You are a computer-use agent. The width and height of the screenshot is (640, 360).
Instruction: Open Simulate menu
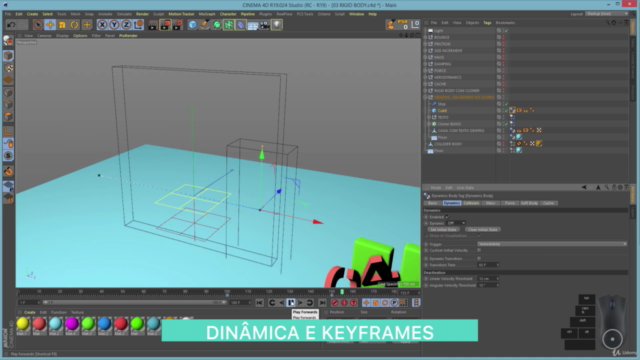(x=124, y=14)
